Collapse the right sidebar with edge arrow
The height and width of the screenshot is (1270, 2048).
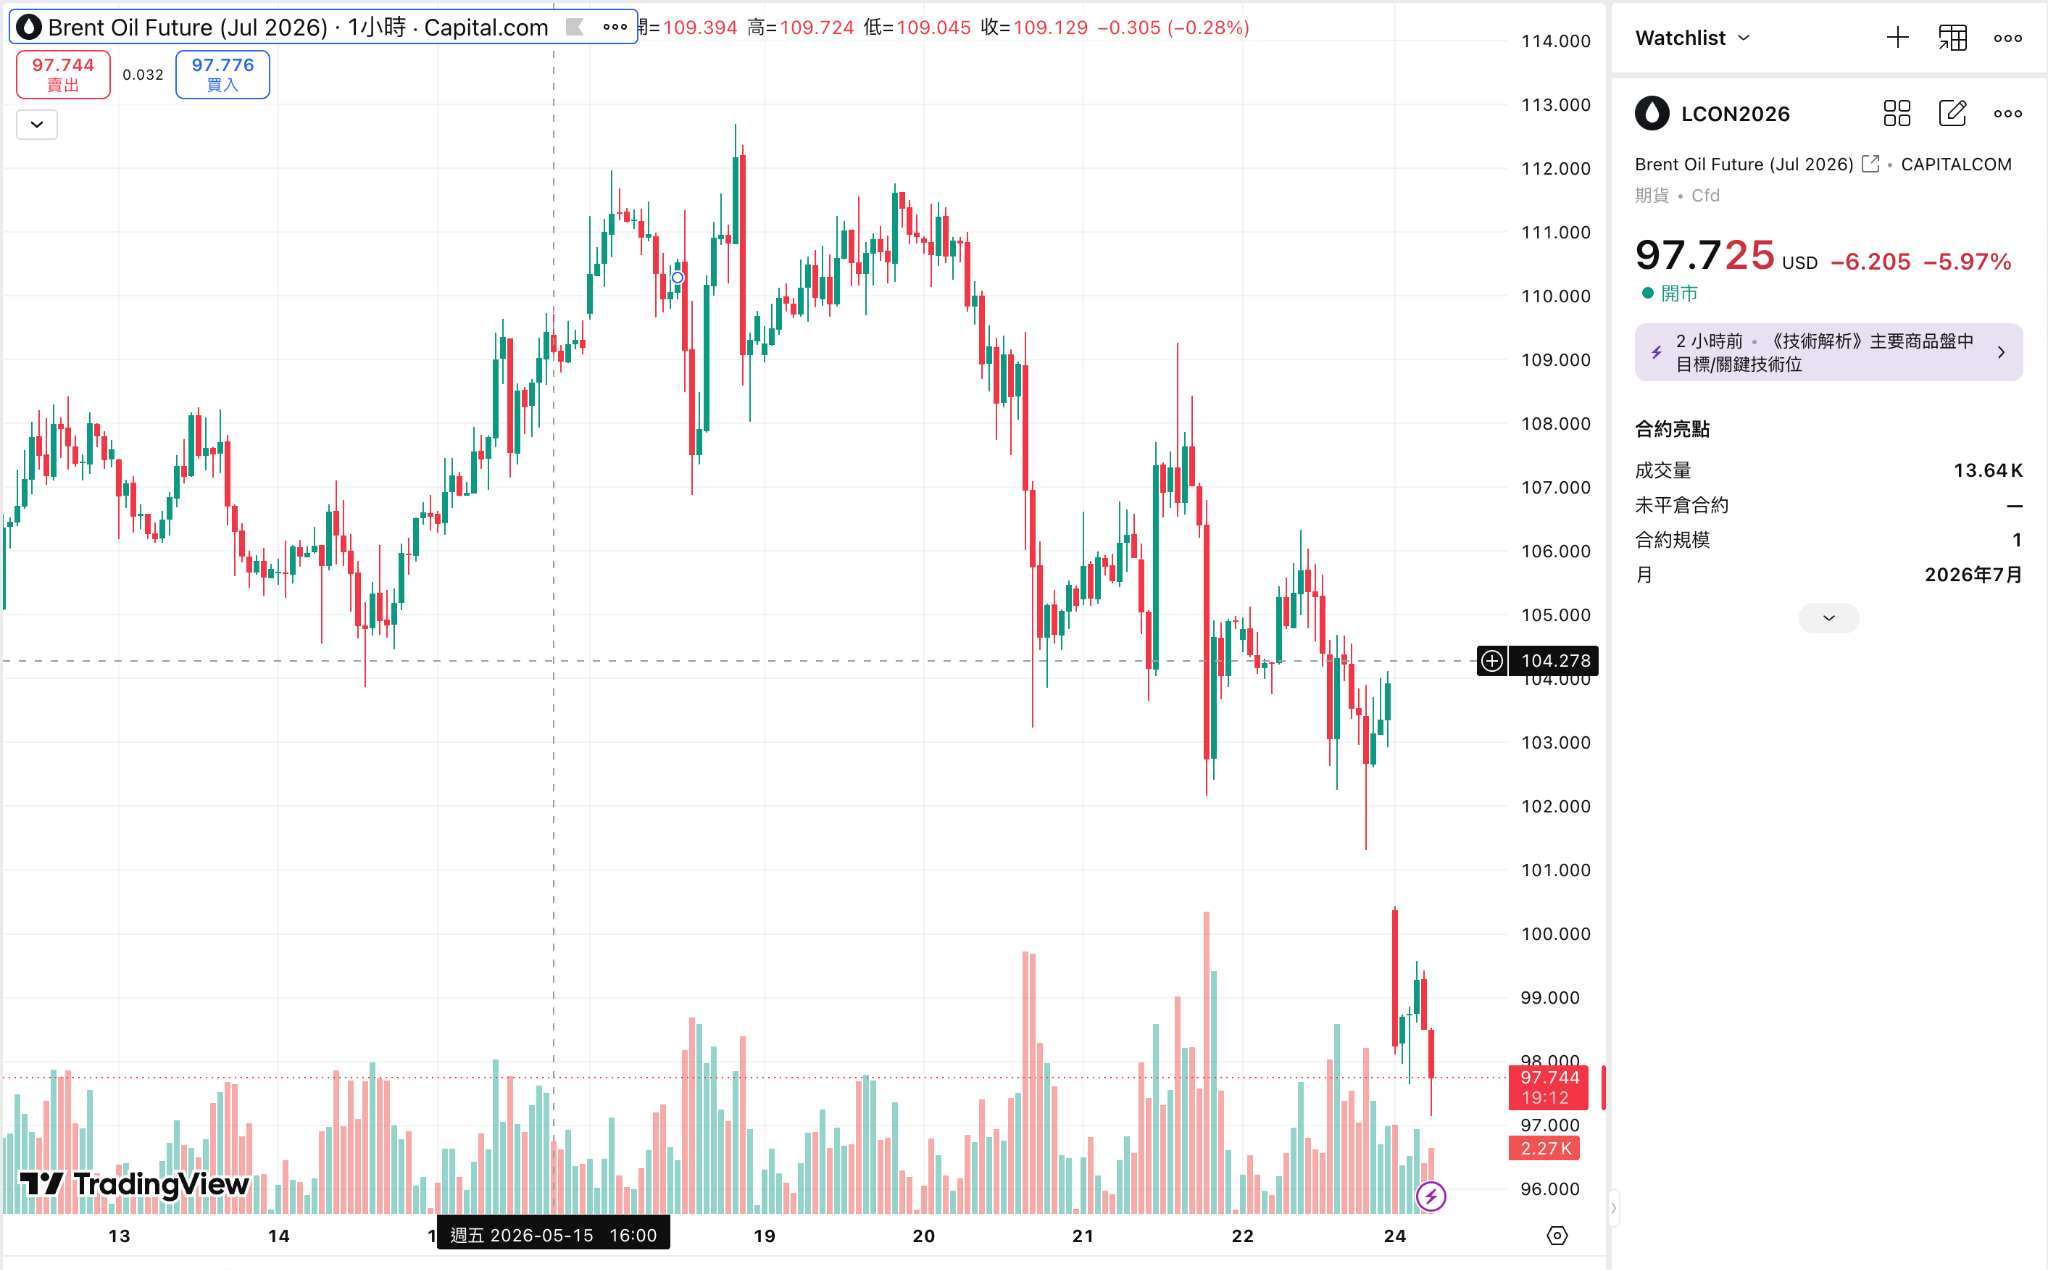pos(1612,1207)
